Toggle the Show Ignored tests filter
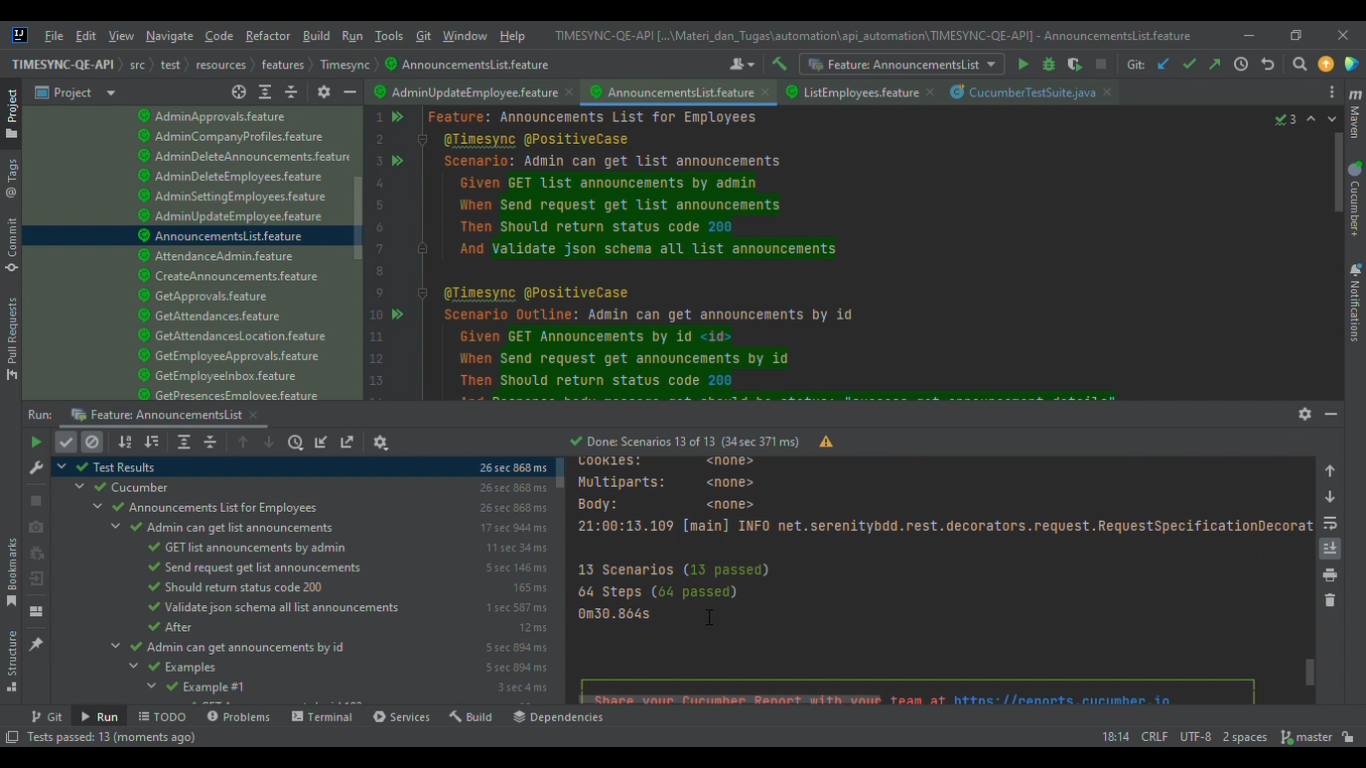Image resolution: width=1366 pixels, height=768 pixels. click(x=91, y=441)
